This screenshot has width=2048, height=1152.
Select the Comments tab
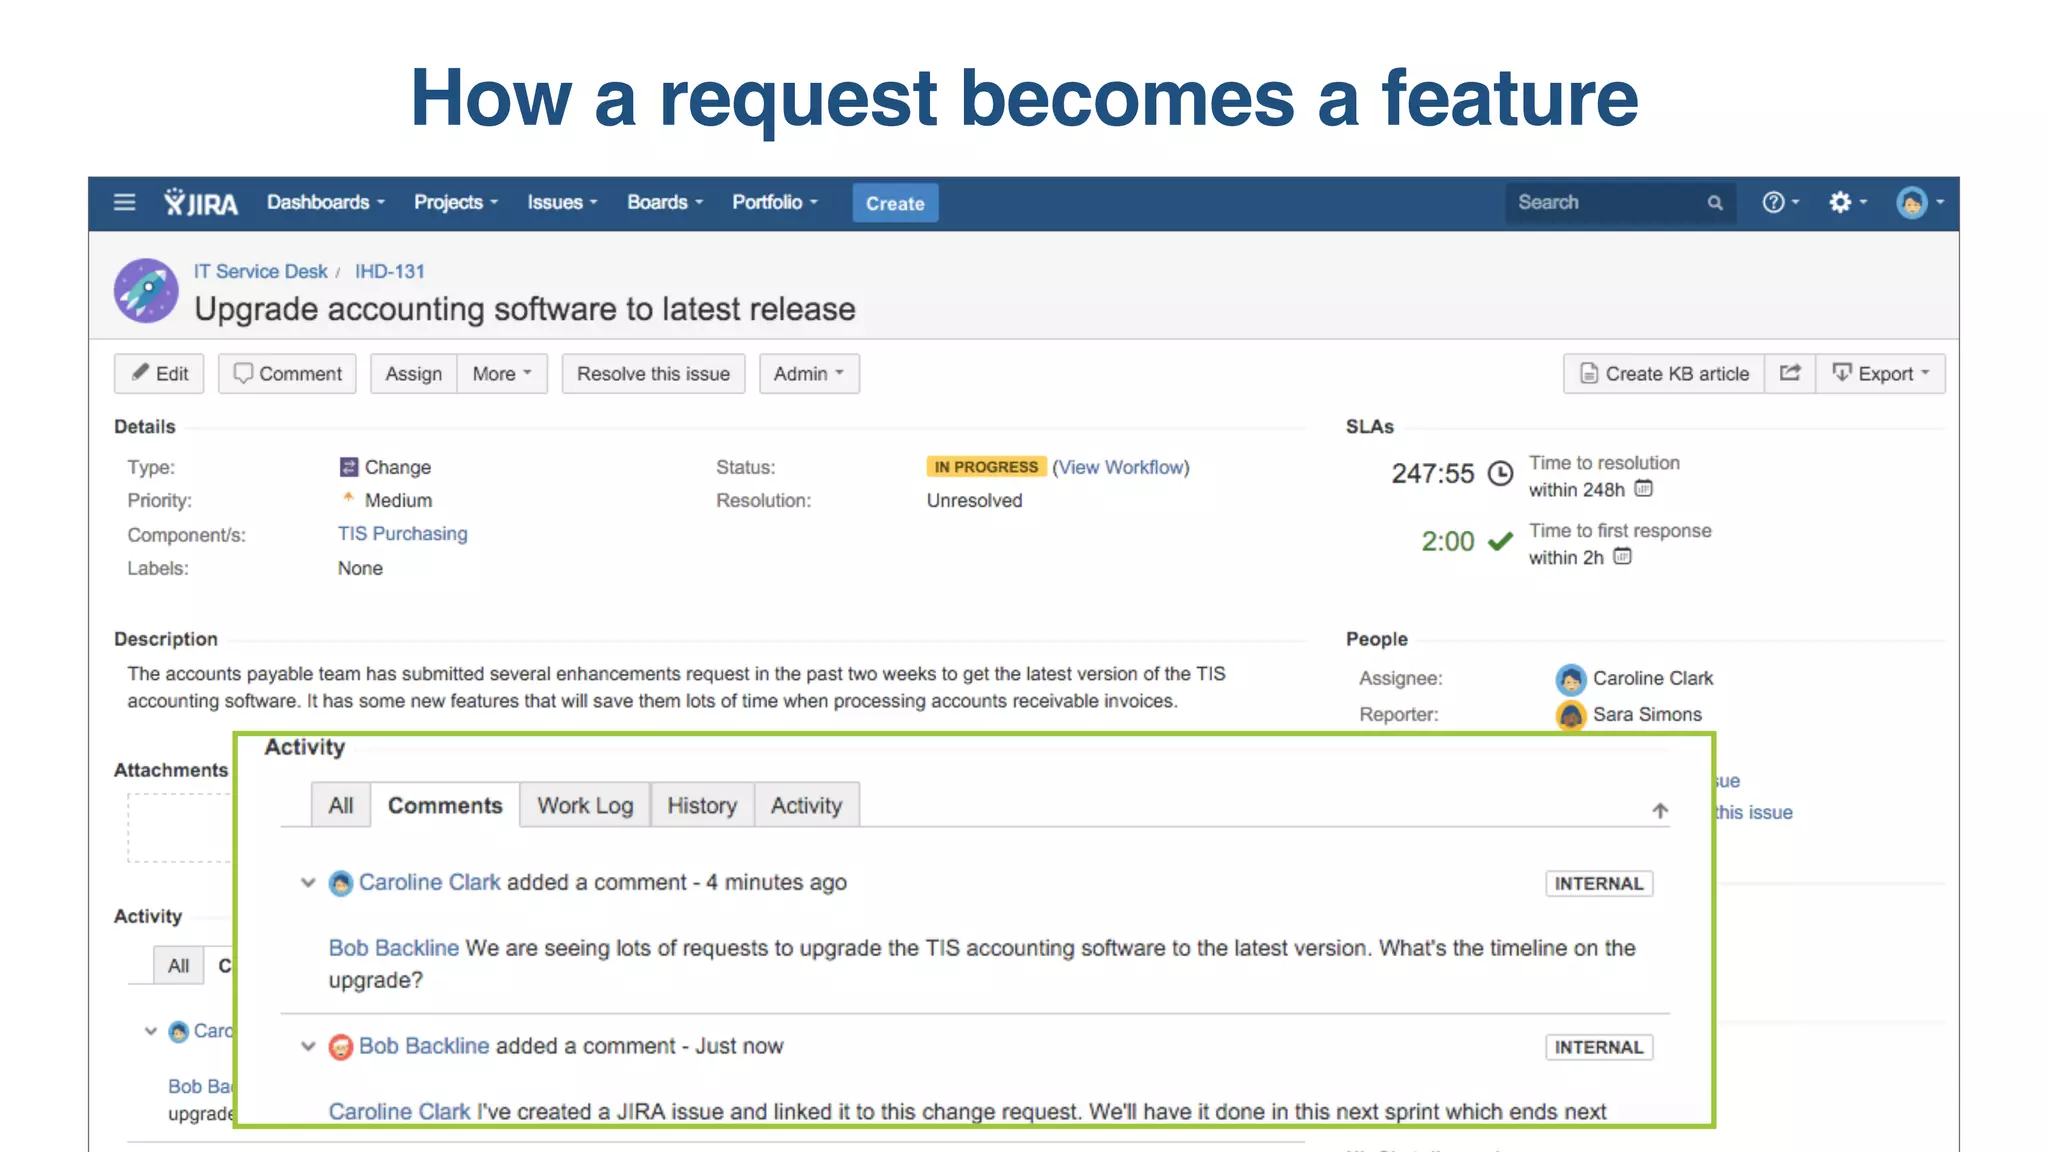(445, 805)
